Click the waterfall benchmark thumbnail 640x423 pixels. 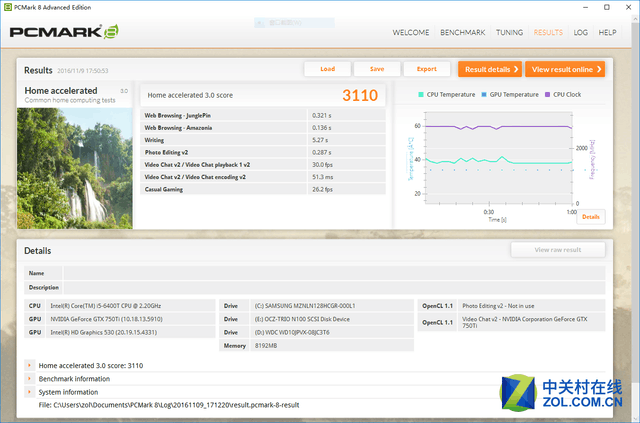[75, 168]
